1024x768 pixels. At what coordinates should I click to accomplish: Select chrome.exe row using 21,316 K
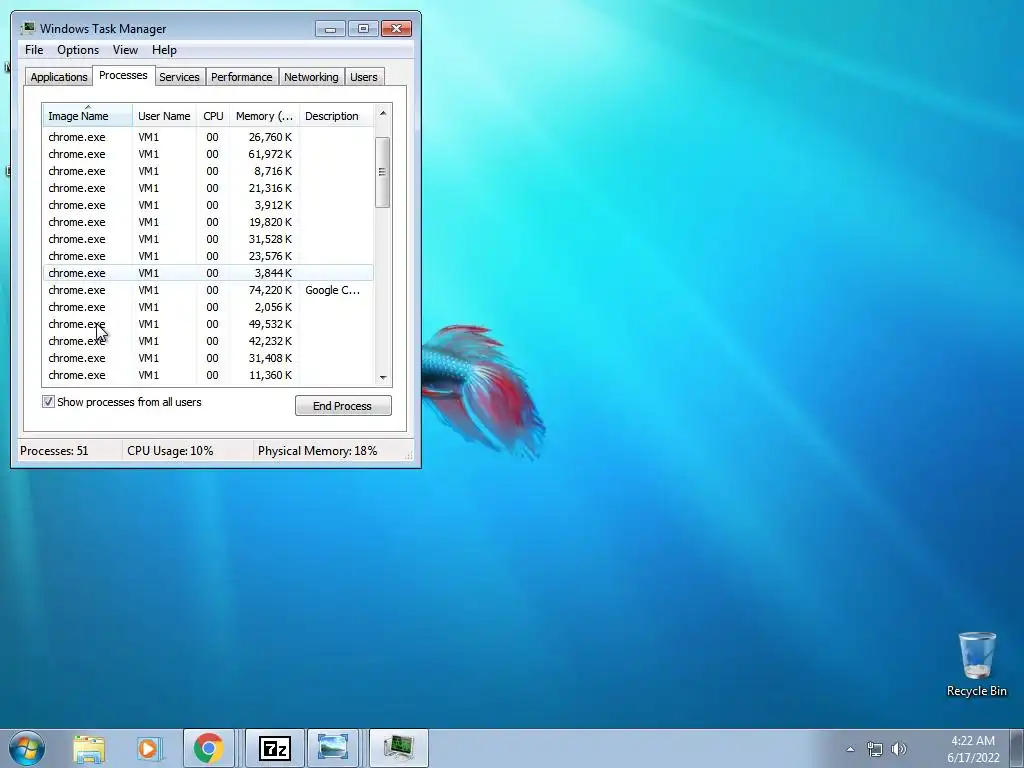pyautogui.click(x=208, y=188)
